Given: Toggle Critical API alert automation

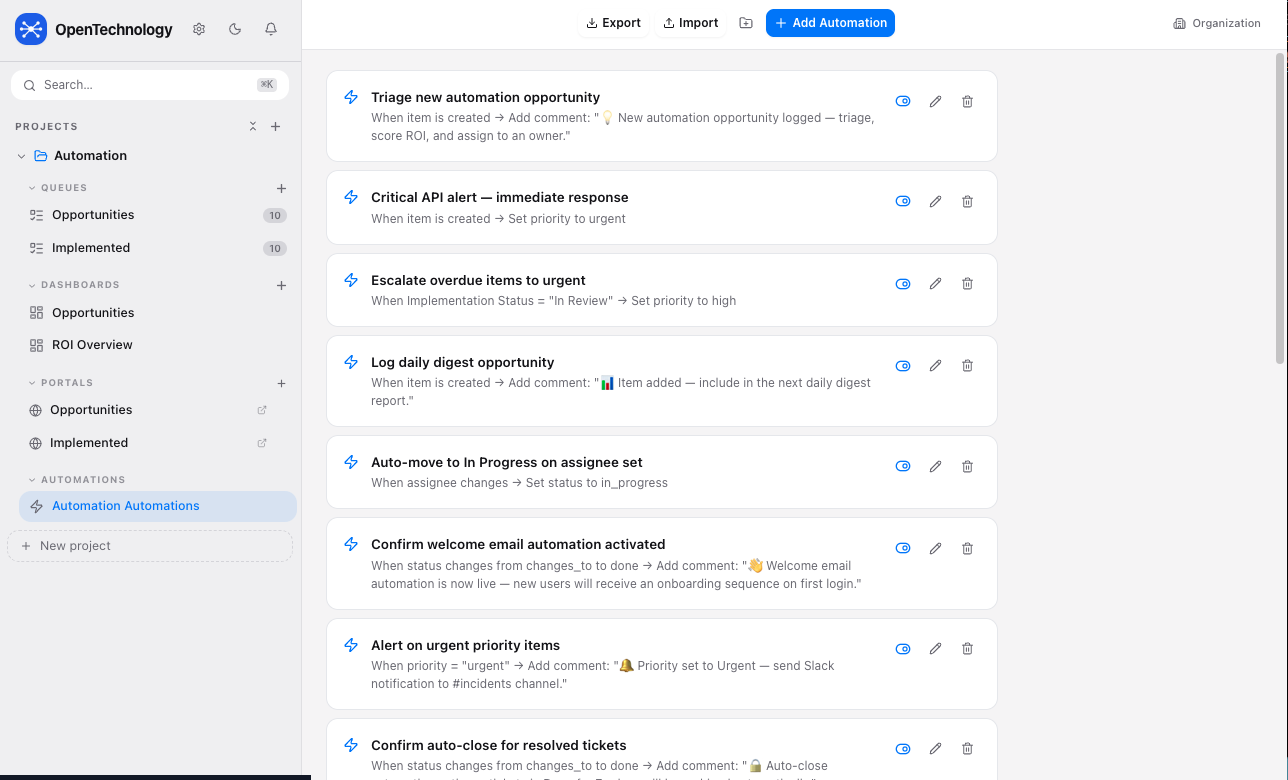Looking at the screenshot, I should pyautogui.click(x=903, y=201).
